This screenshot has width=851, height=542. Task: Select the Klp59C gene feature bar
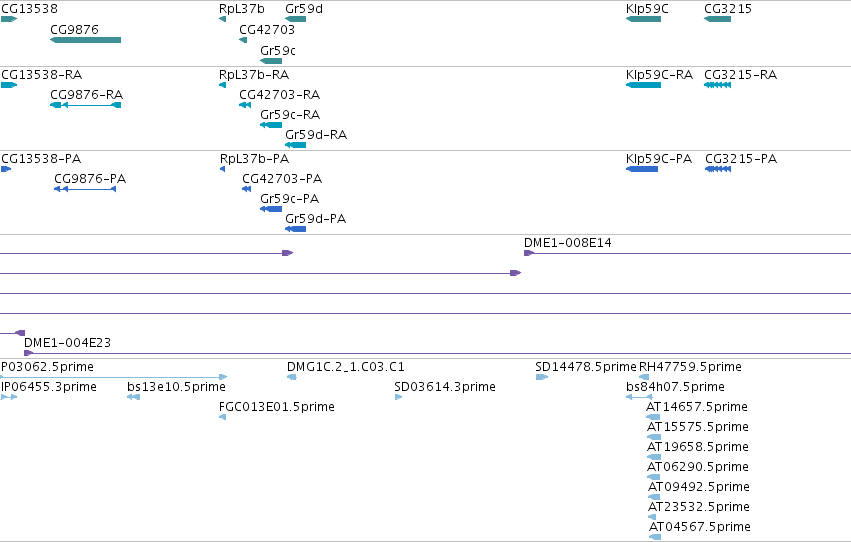[x=643, y=19]
